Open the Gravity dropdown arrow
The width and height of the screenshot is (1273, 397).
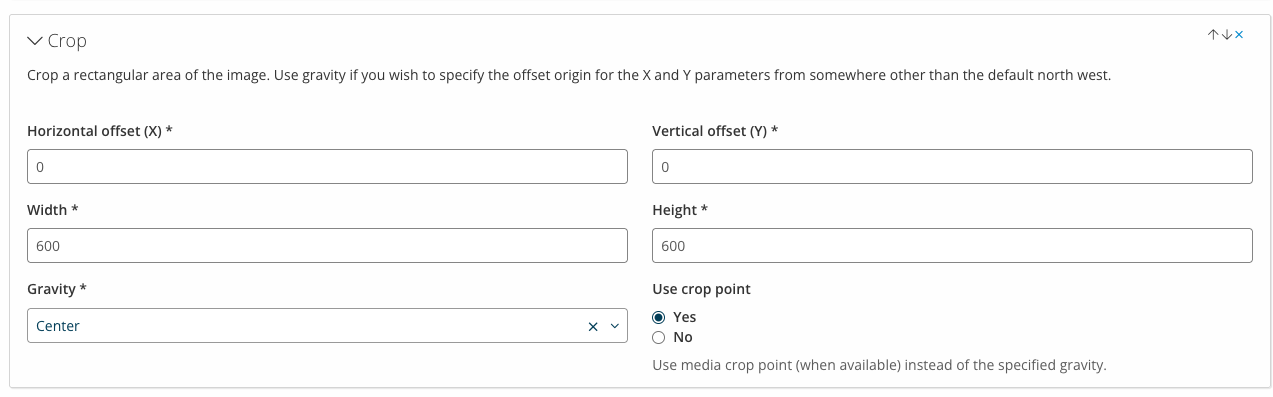tap(614, 326)
